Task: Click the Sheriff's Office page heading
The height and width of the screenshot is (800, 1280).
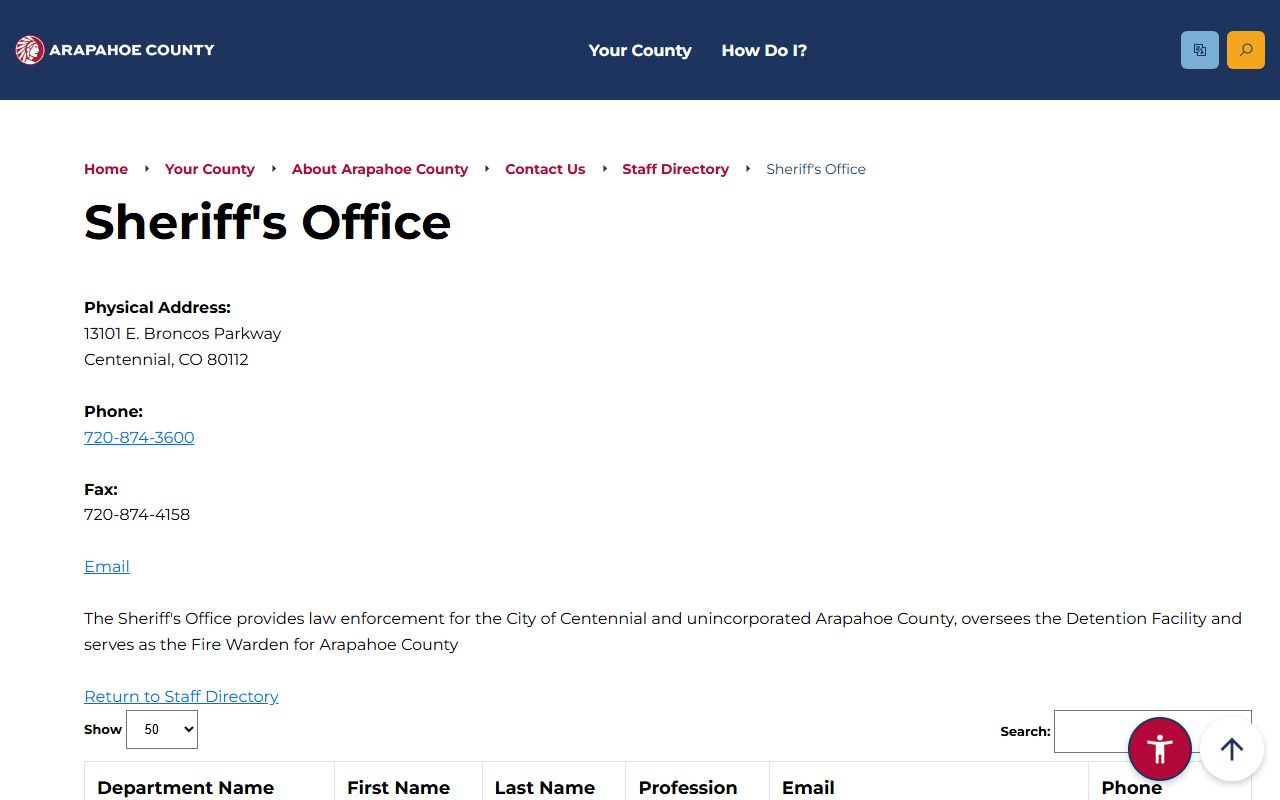Action: 268,222
